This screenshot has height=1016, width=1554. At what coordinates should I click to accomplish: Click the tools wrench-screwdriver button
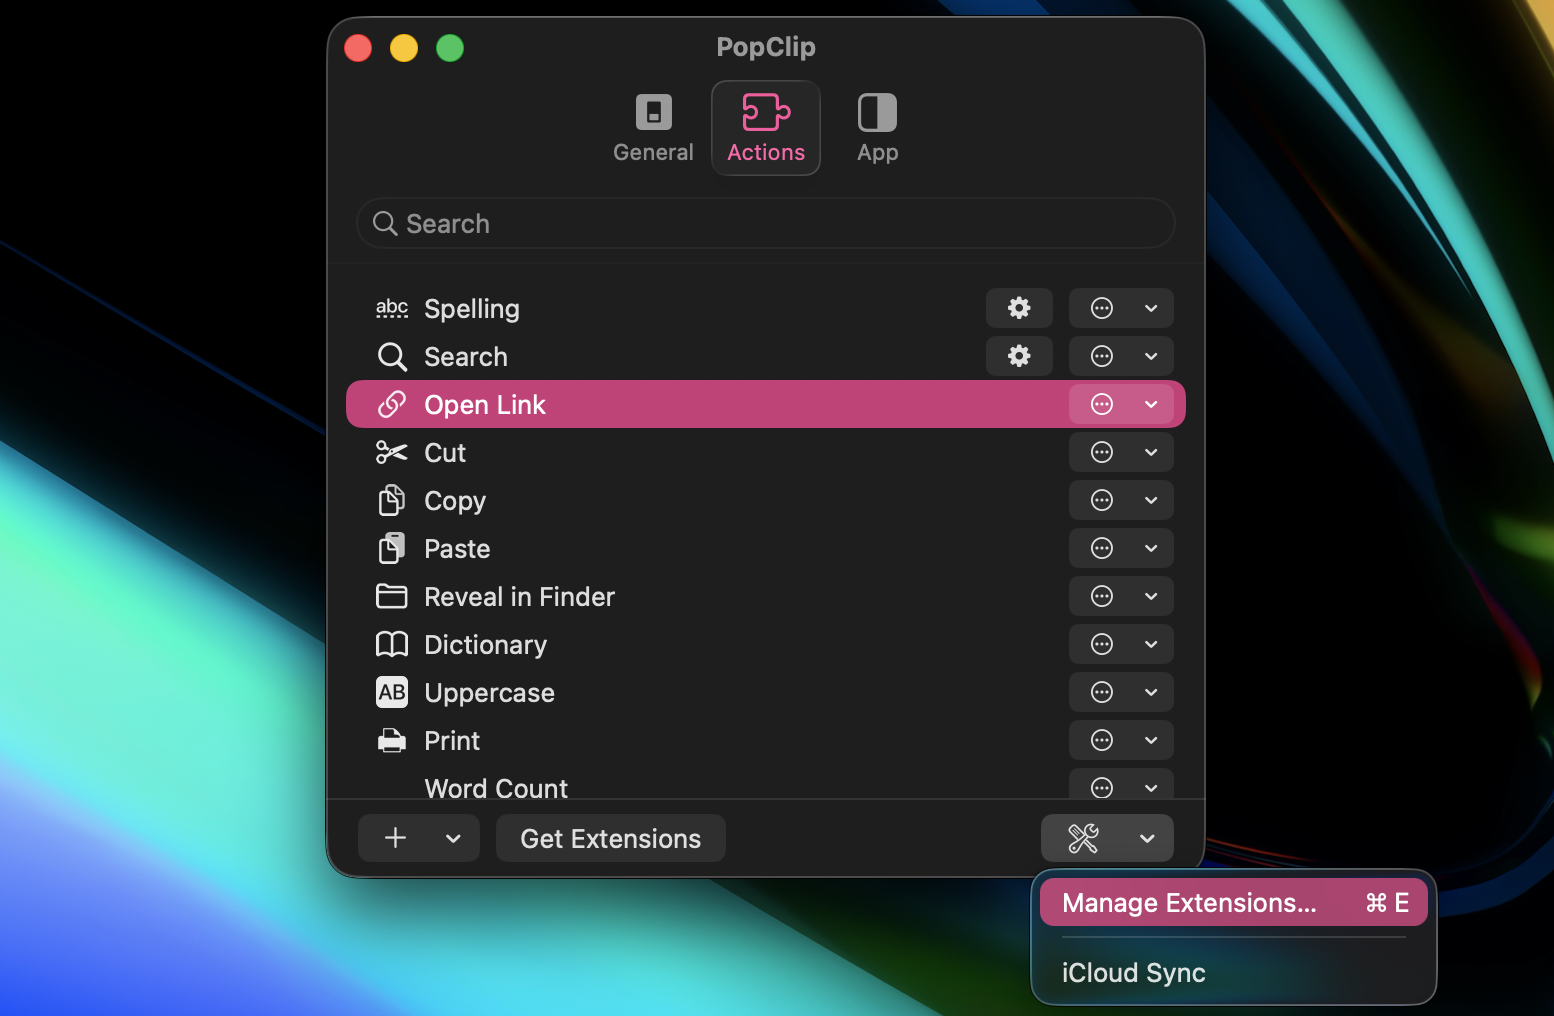tap(1084, 838)
